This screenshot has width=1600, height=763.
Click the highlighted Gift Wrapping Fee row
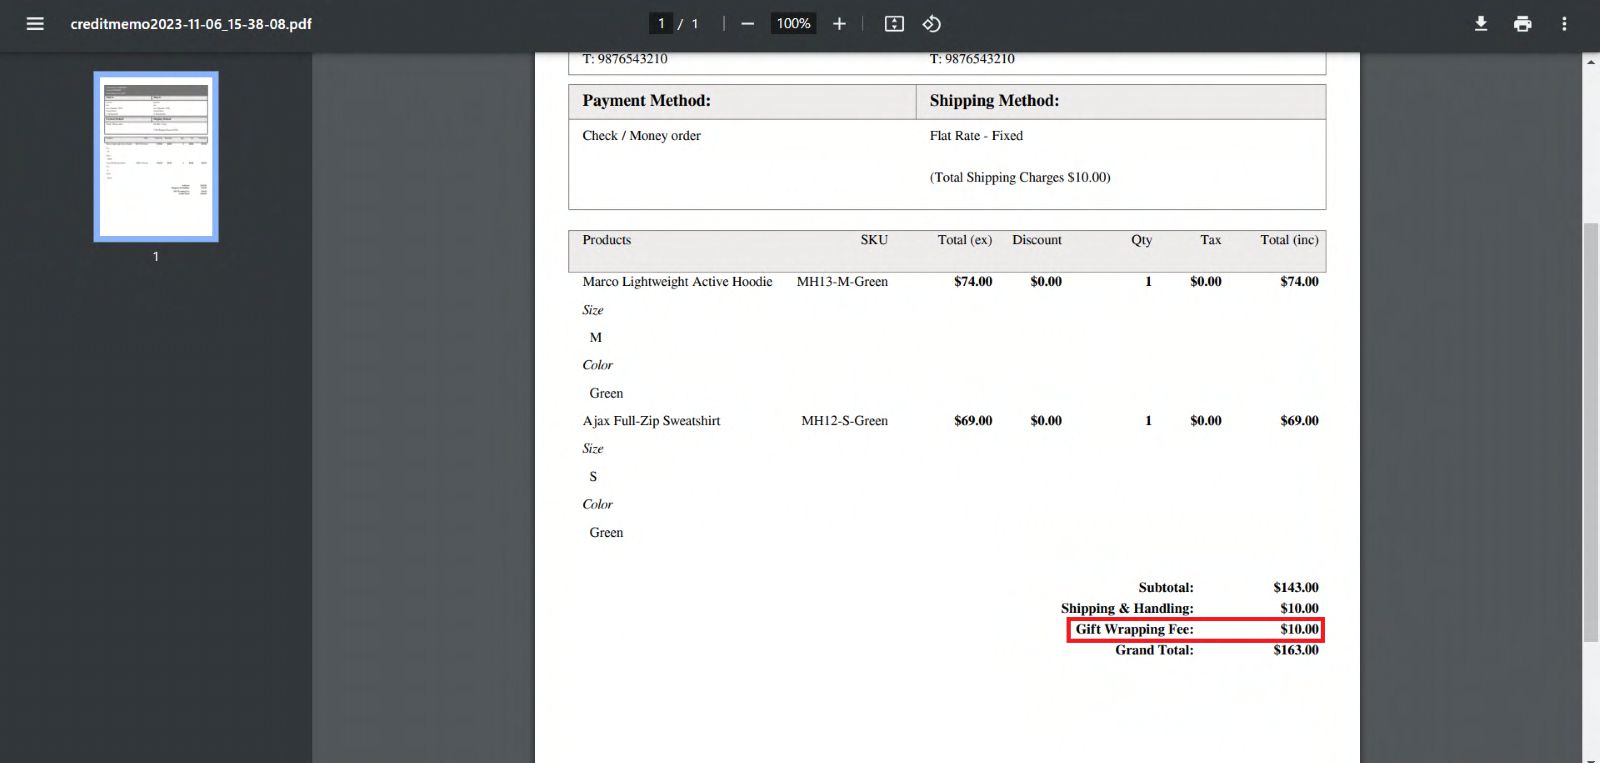(1195, 629)
